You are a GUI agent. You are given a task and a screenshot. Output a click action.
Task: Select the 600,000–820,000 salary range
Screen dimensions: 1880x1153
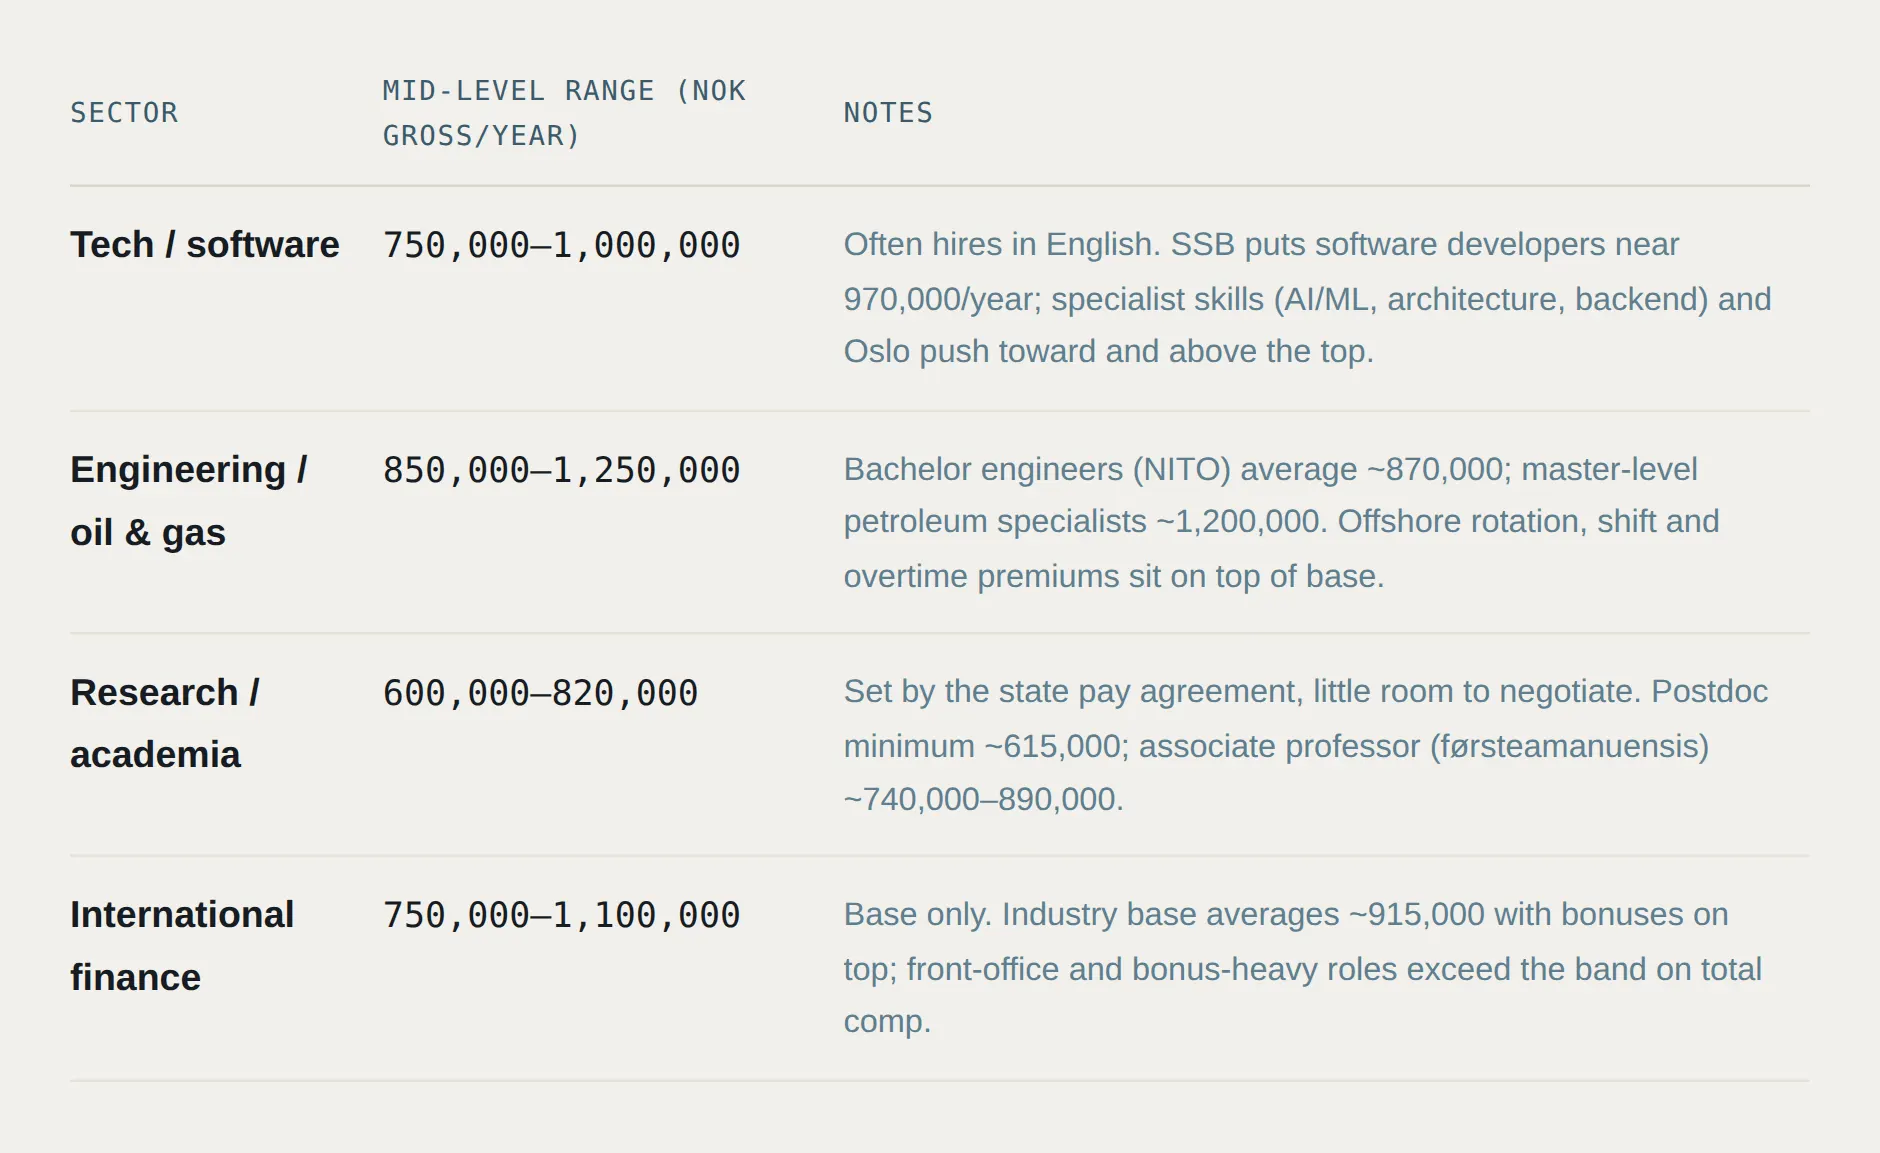tap(540, 693)
